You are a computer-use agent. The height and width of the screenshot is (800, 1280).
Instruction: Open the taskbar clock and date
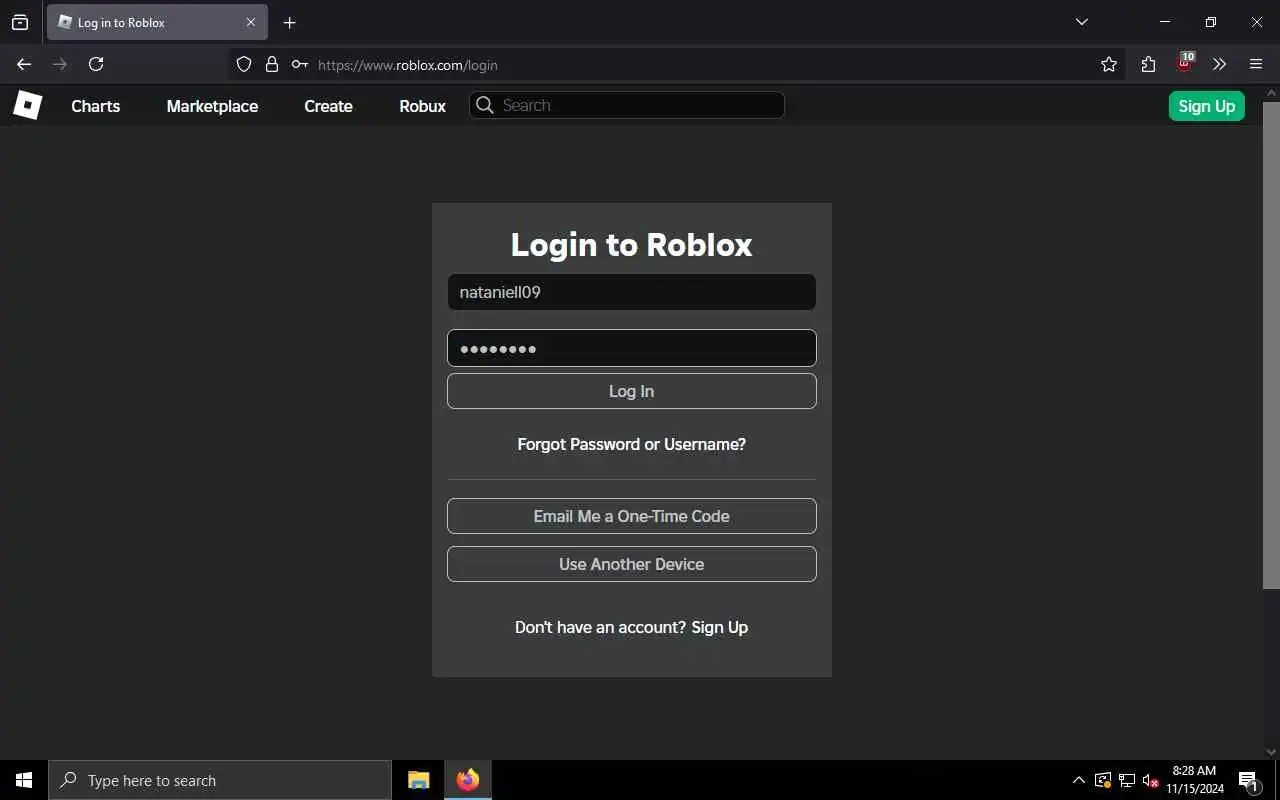(x=1194, y=780)
